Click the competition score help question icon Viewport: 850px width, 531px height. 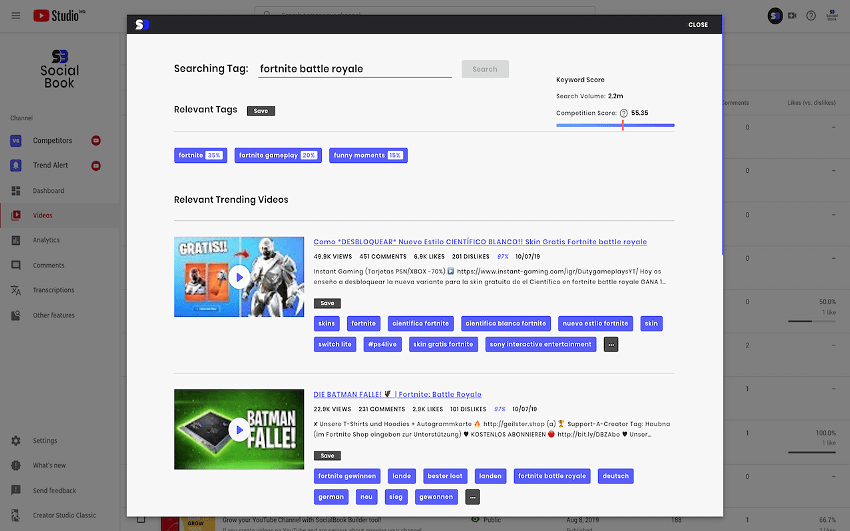point(623,113)
